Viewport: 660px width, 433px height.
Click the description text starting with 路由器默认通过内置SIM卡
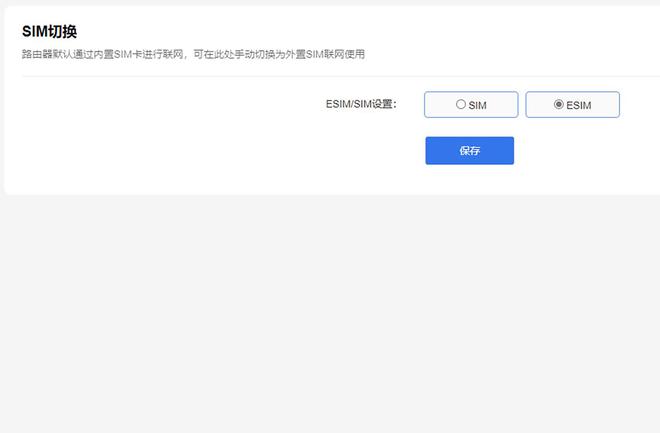[x=193, y=54]
